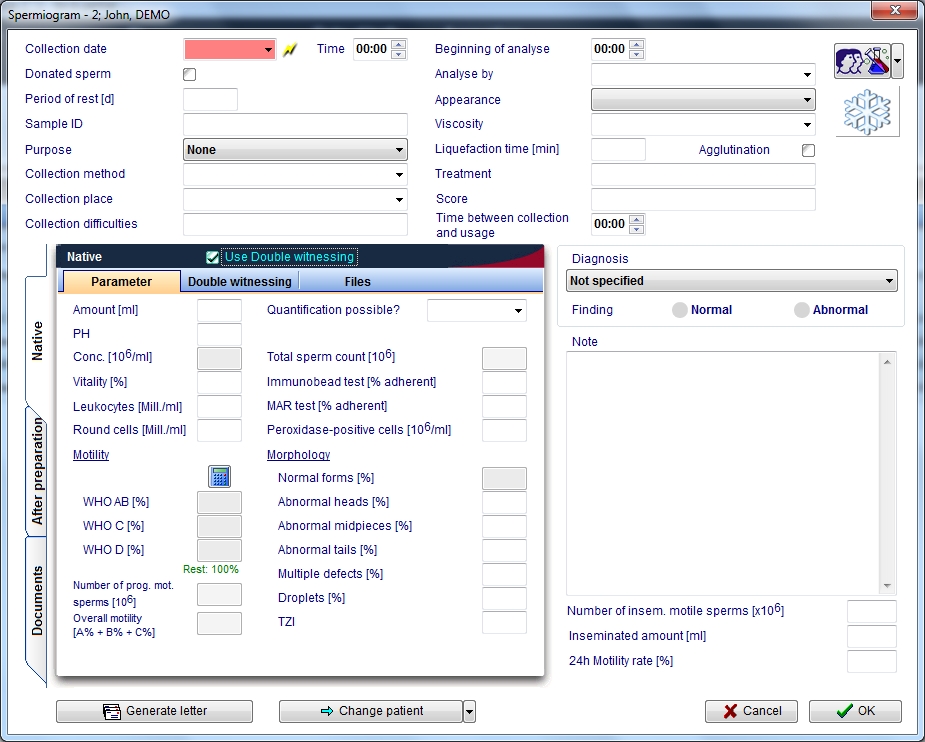Increase the collection Time spinner

399,44
